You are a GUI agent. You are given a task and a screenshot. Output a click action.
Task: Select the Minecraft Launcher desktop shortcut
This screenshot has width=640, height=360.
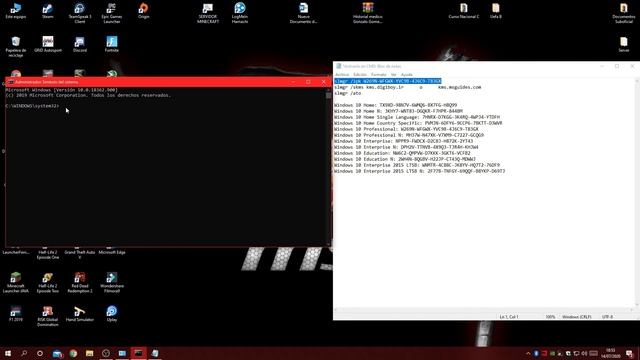pyautogui.click(x=16, y=282)
